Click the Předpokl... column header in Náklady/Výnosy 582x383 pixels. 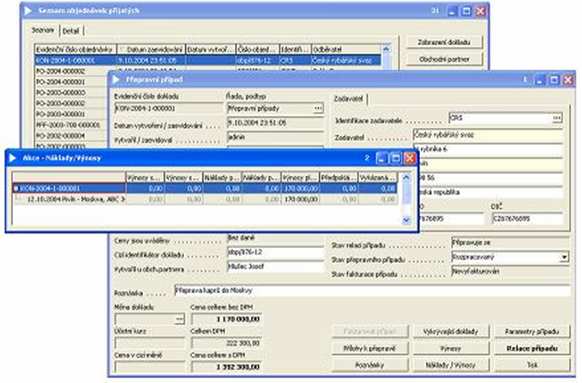[x=339, y=178]
